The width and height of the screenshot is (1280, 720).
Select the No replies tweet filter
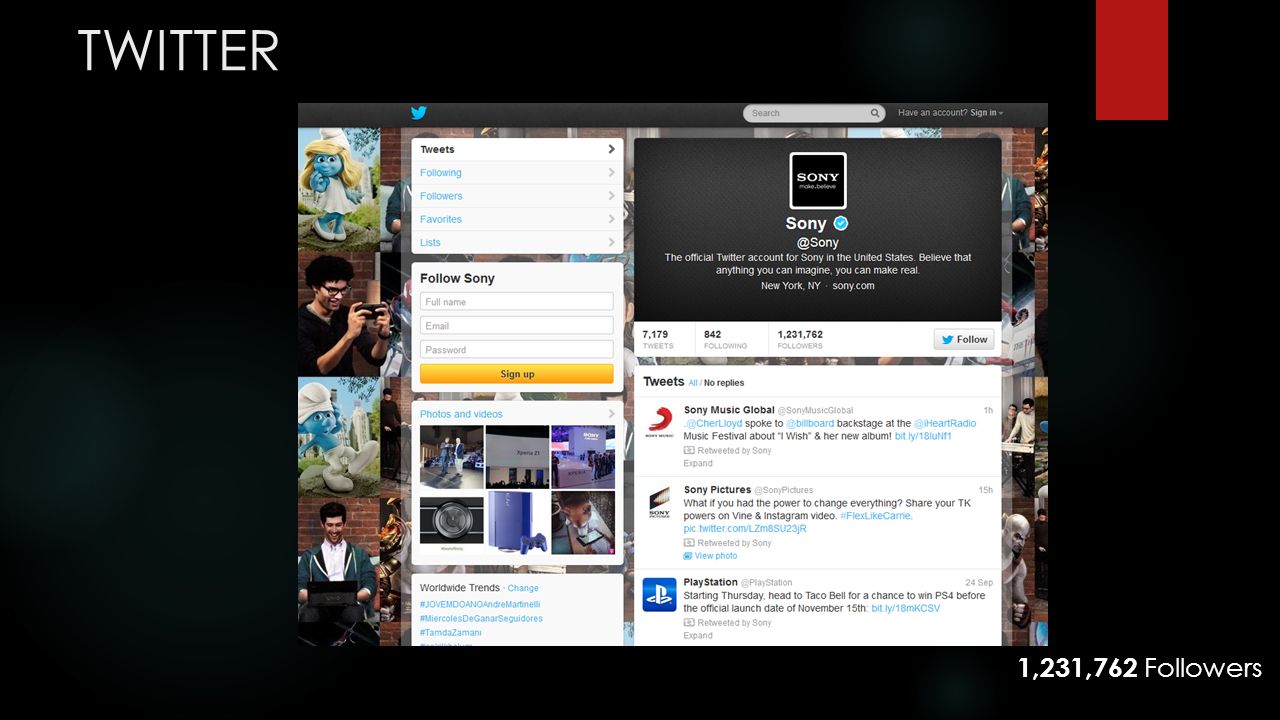(724, 383)
